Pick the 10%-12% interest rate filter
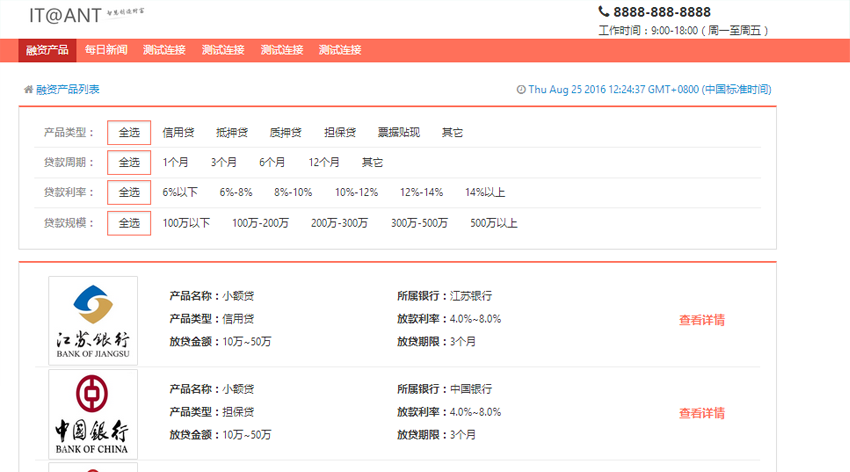 point(357,192)
